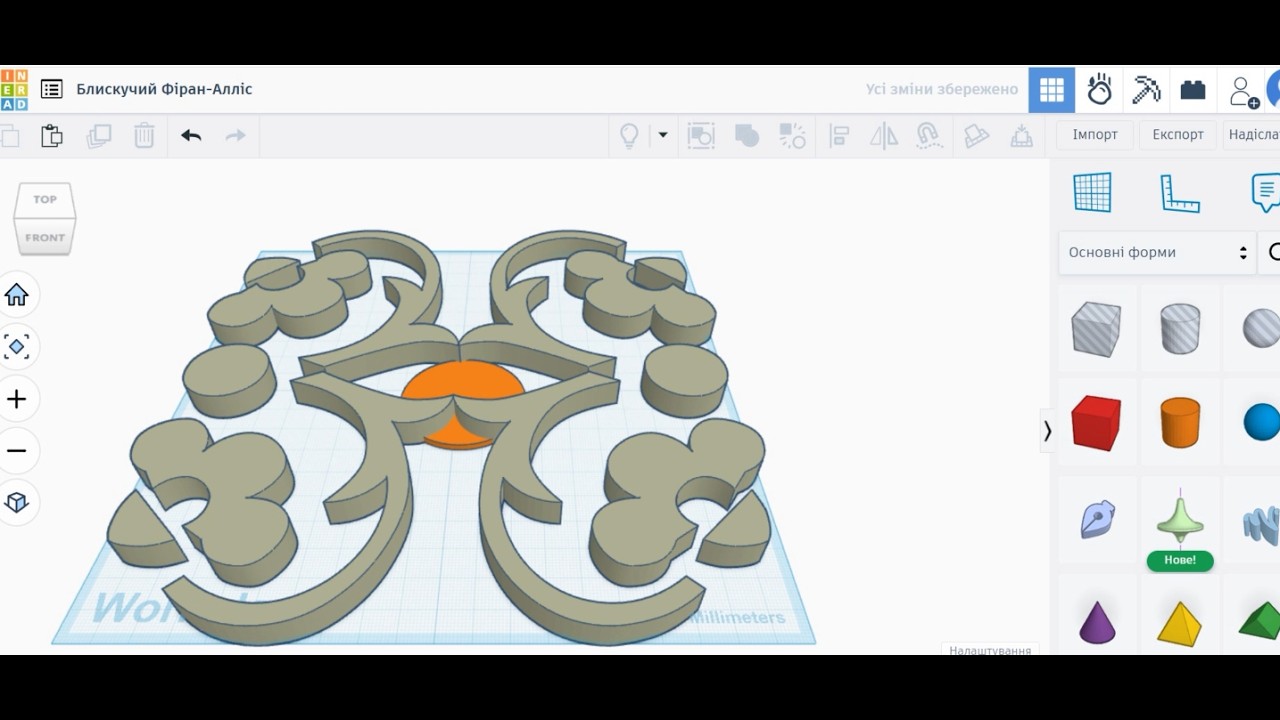The height and width of the screenshot is (720, 1280).
Task: Select the striped hole Box shape
Action: pos(1096,328)
